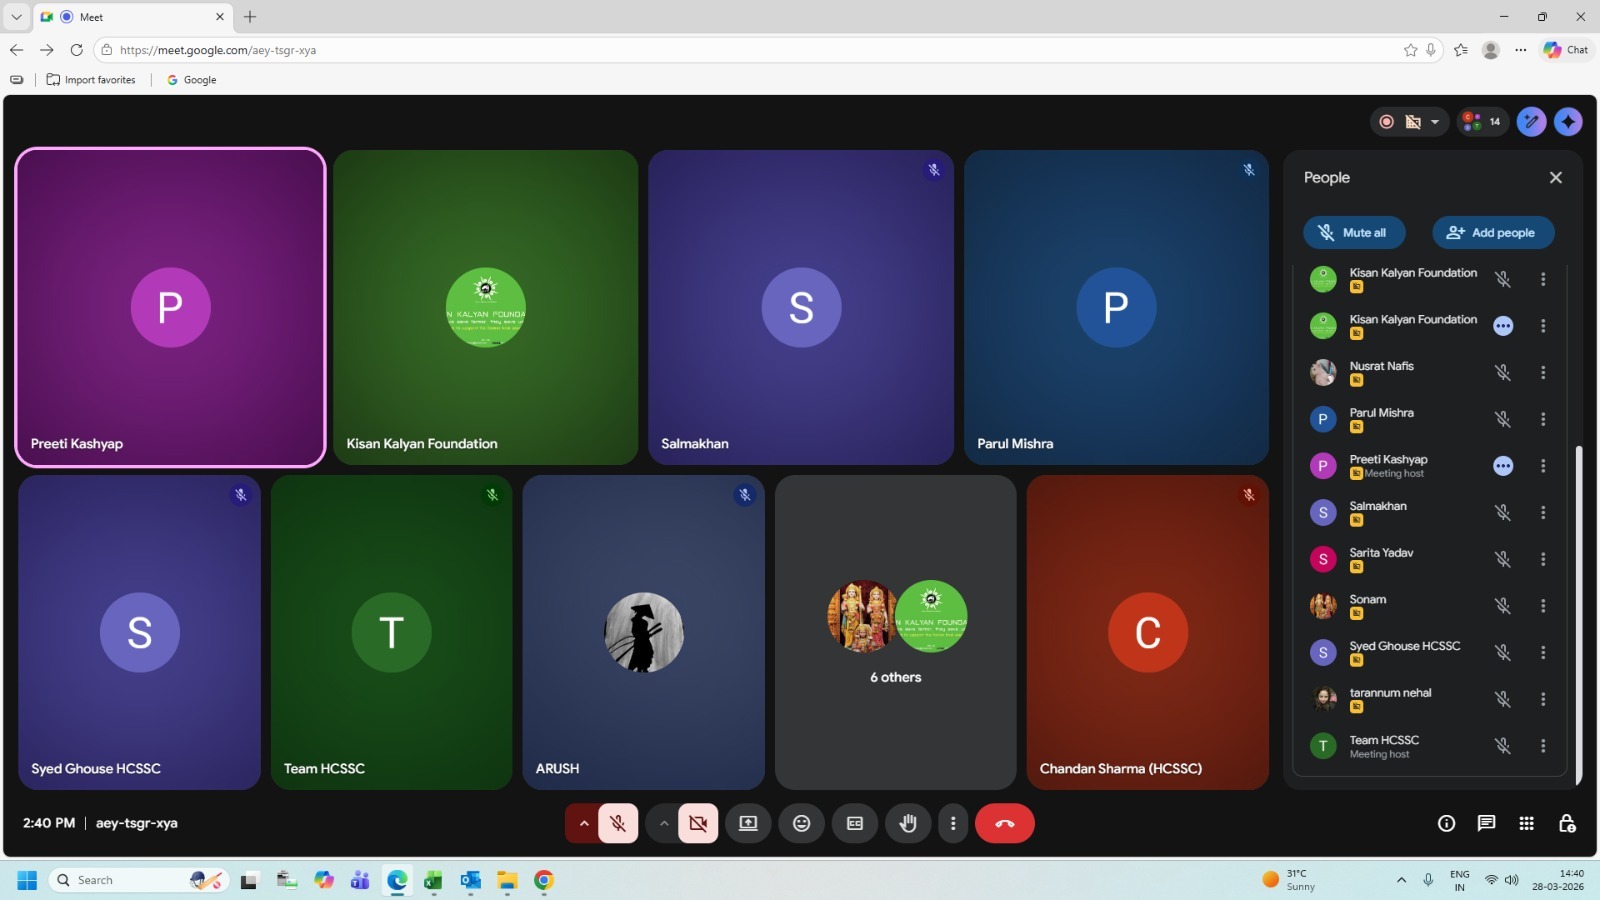Click the Mute all button
This screenshot has width=1600, height=900.
coord(1354,233)
